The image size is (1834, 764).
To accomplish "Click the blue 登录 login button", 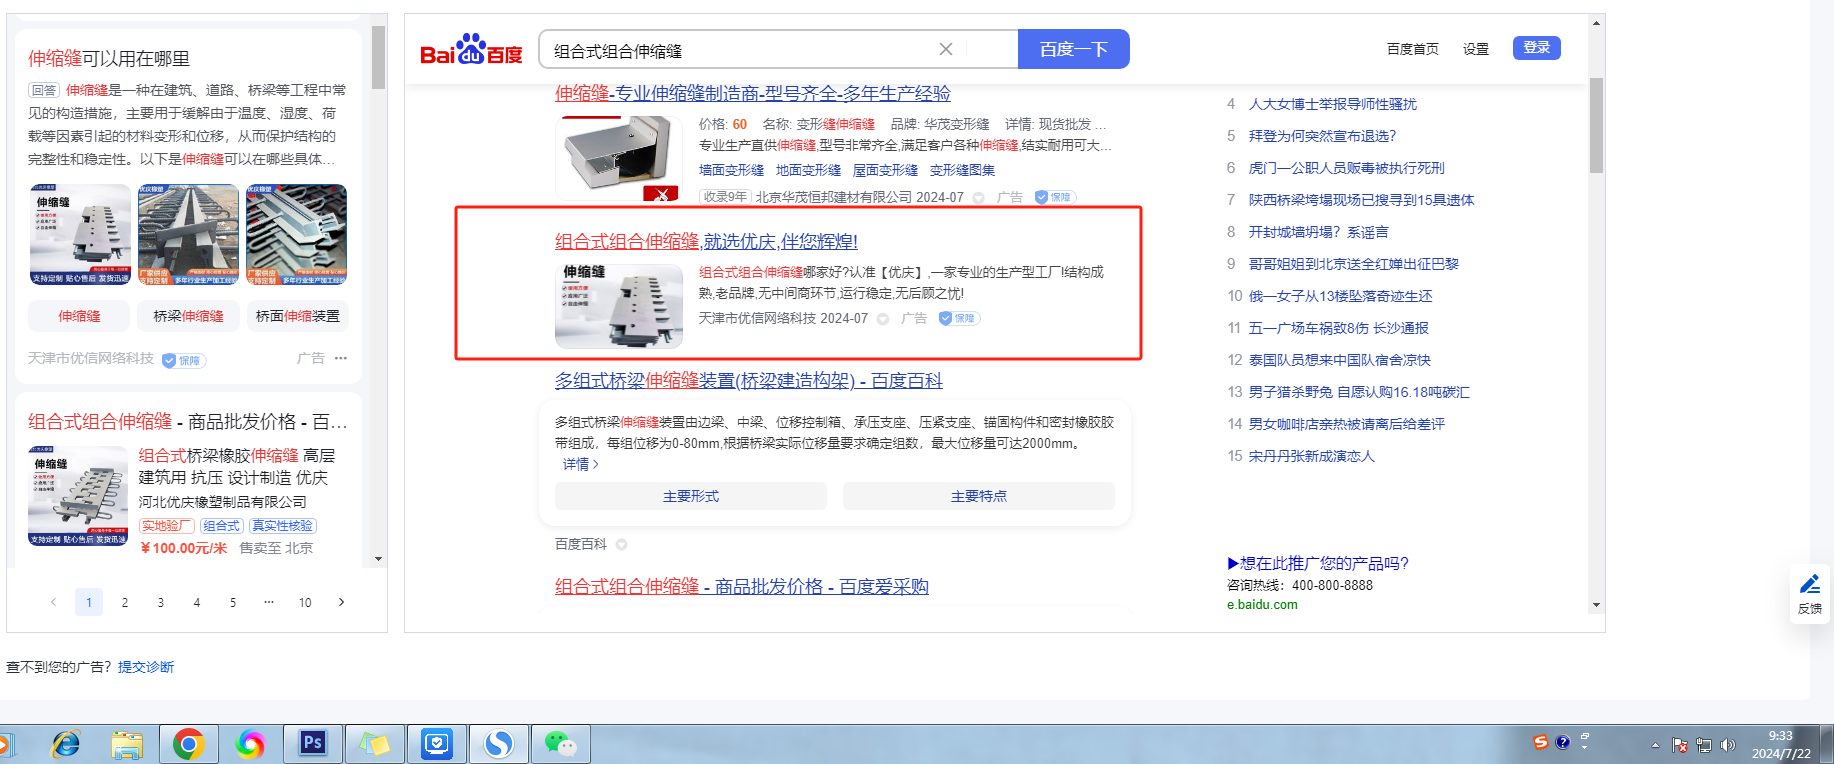I will point(1537,48).
